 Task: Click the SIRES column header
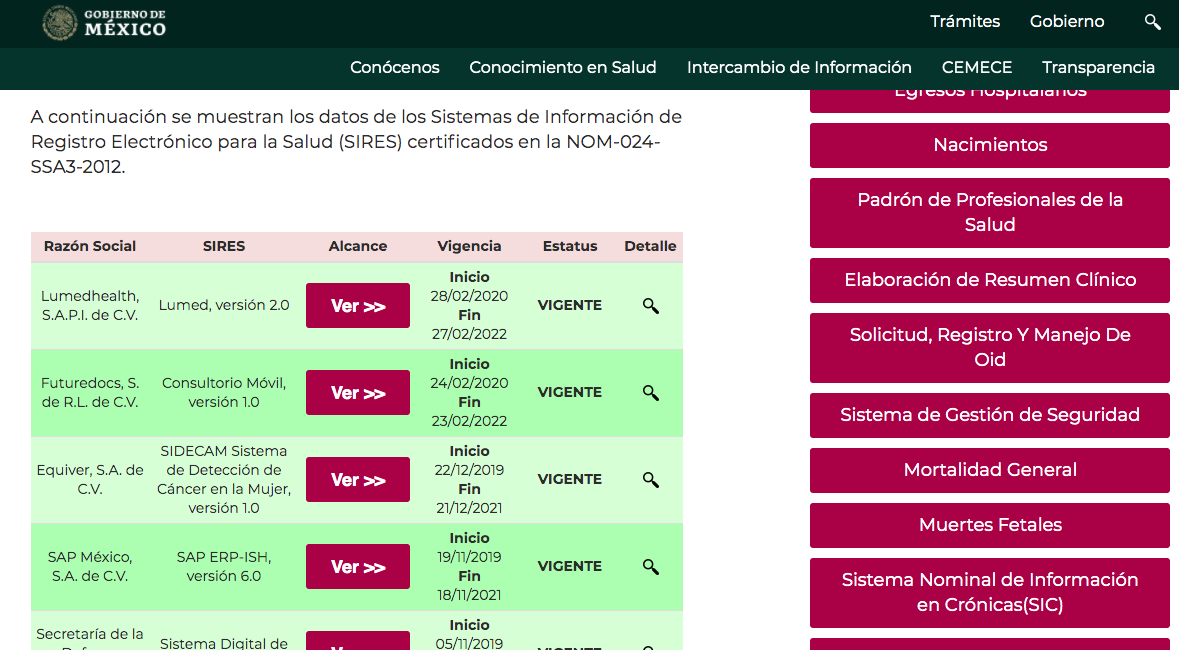(x=224, y=246)
